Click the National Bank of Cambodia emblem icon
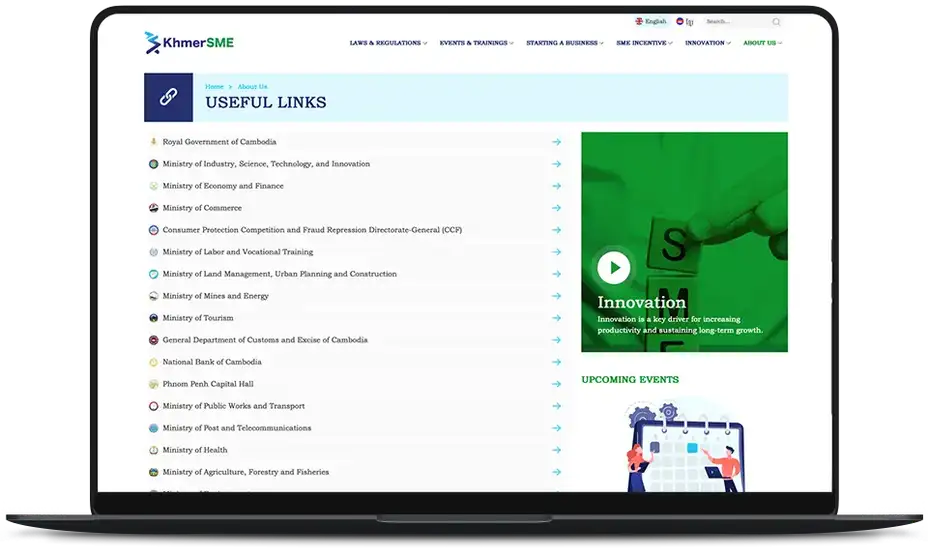 (x=153, y=362)
